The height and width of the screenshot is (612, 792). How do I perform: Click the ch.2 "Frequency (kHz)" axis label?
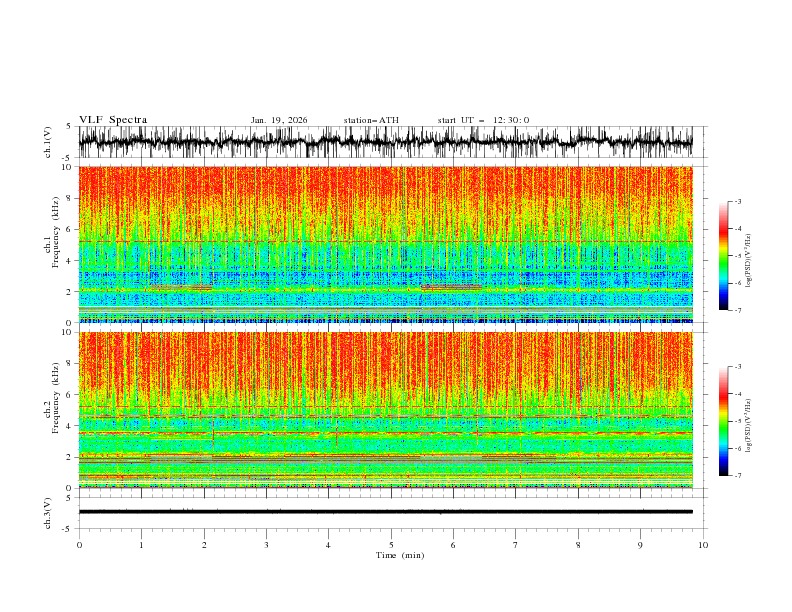click(55, 397)
